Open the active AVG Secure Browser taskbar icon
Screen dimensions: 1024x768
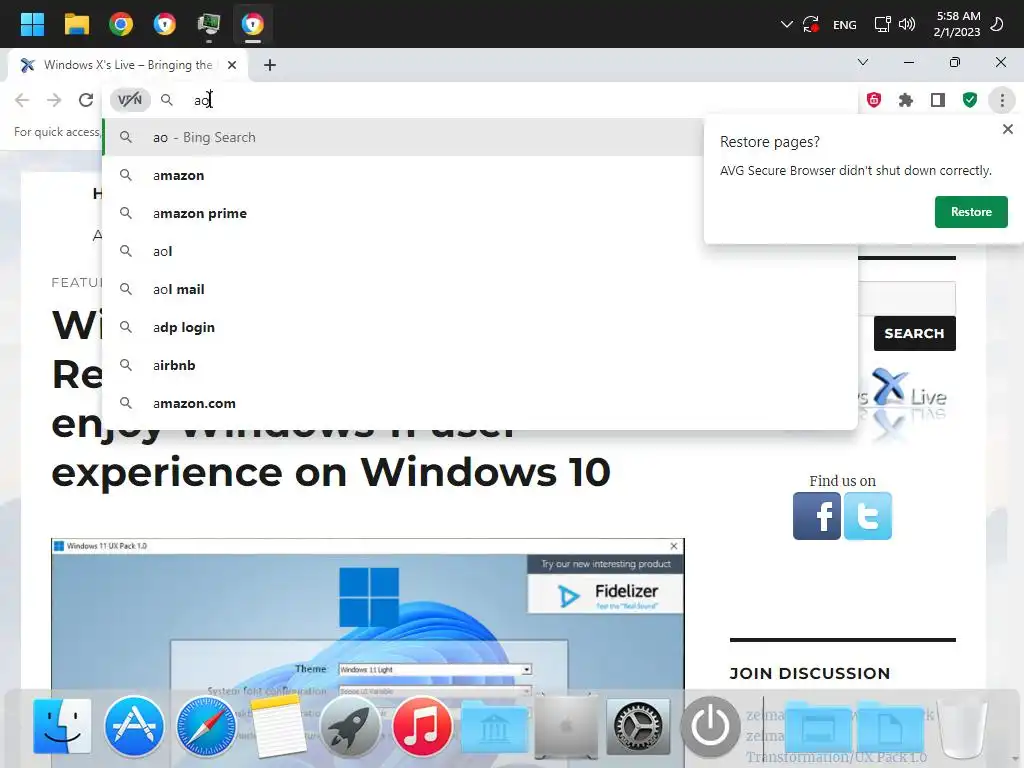253,24
